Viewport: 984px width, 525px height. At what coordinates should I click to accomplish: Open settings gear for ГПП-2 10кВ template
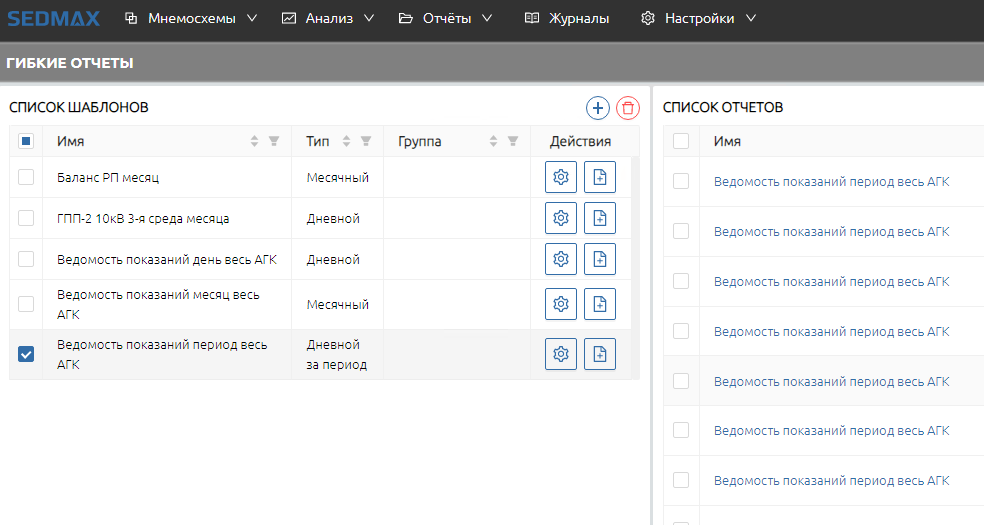(561, 218)
